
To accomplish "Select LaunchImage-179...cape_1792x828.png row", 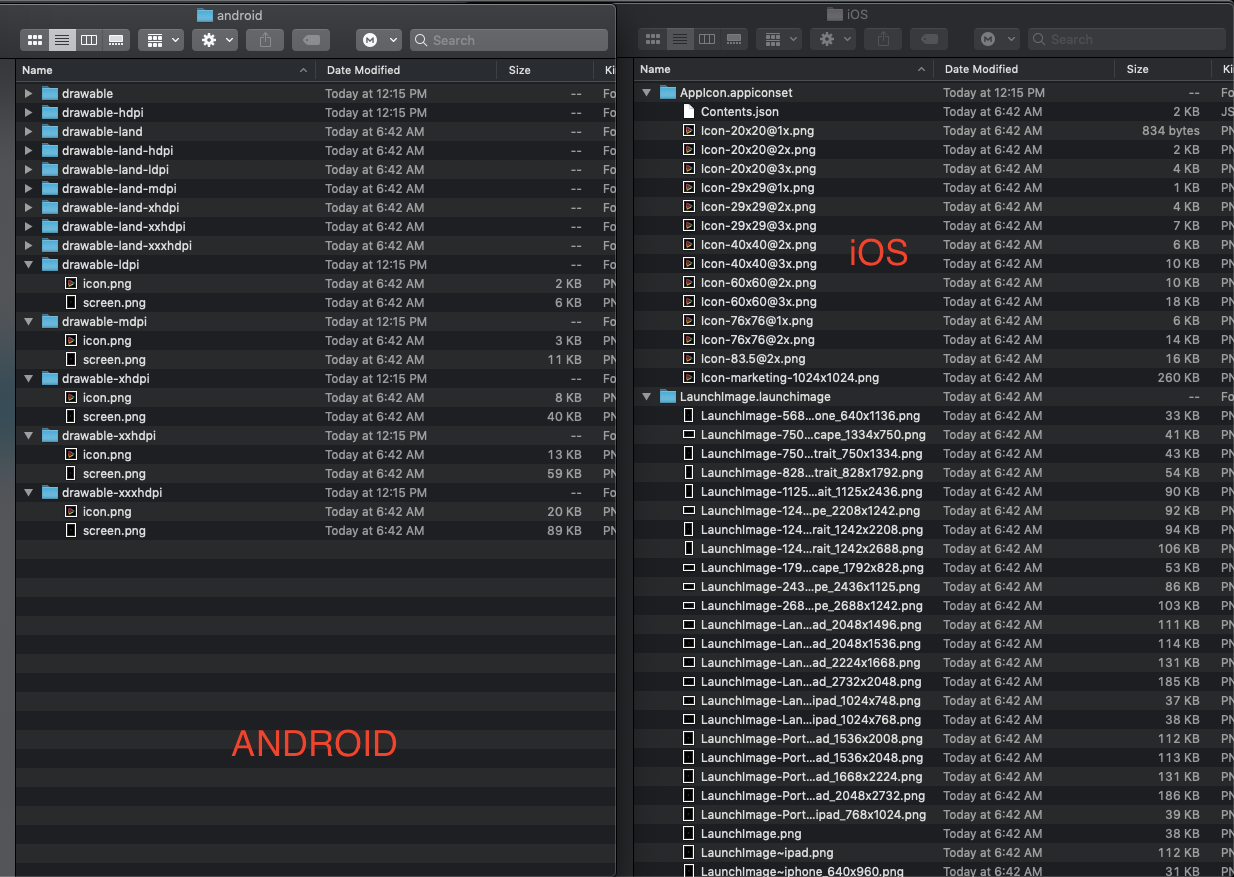I will click(933, 567).
